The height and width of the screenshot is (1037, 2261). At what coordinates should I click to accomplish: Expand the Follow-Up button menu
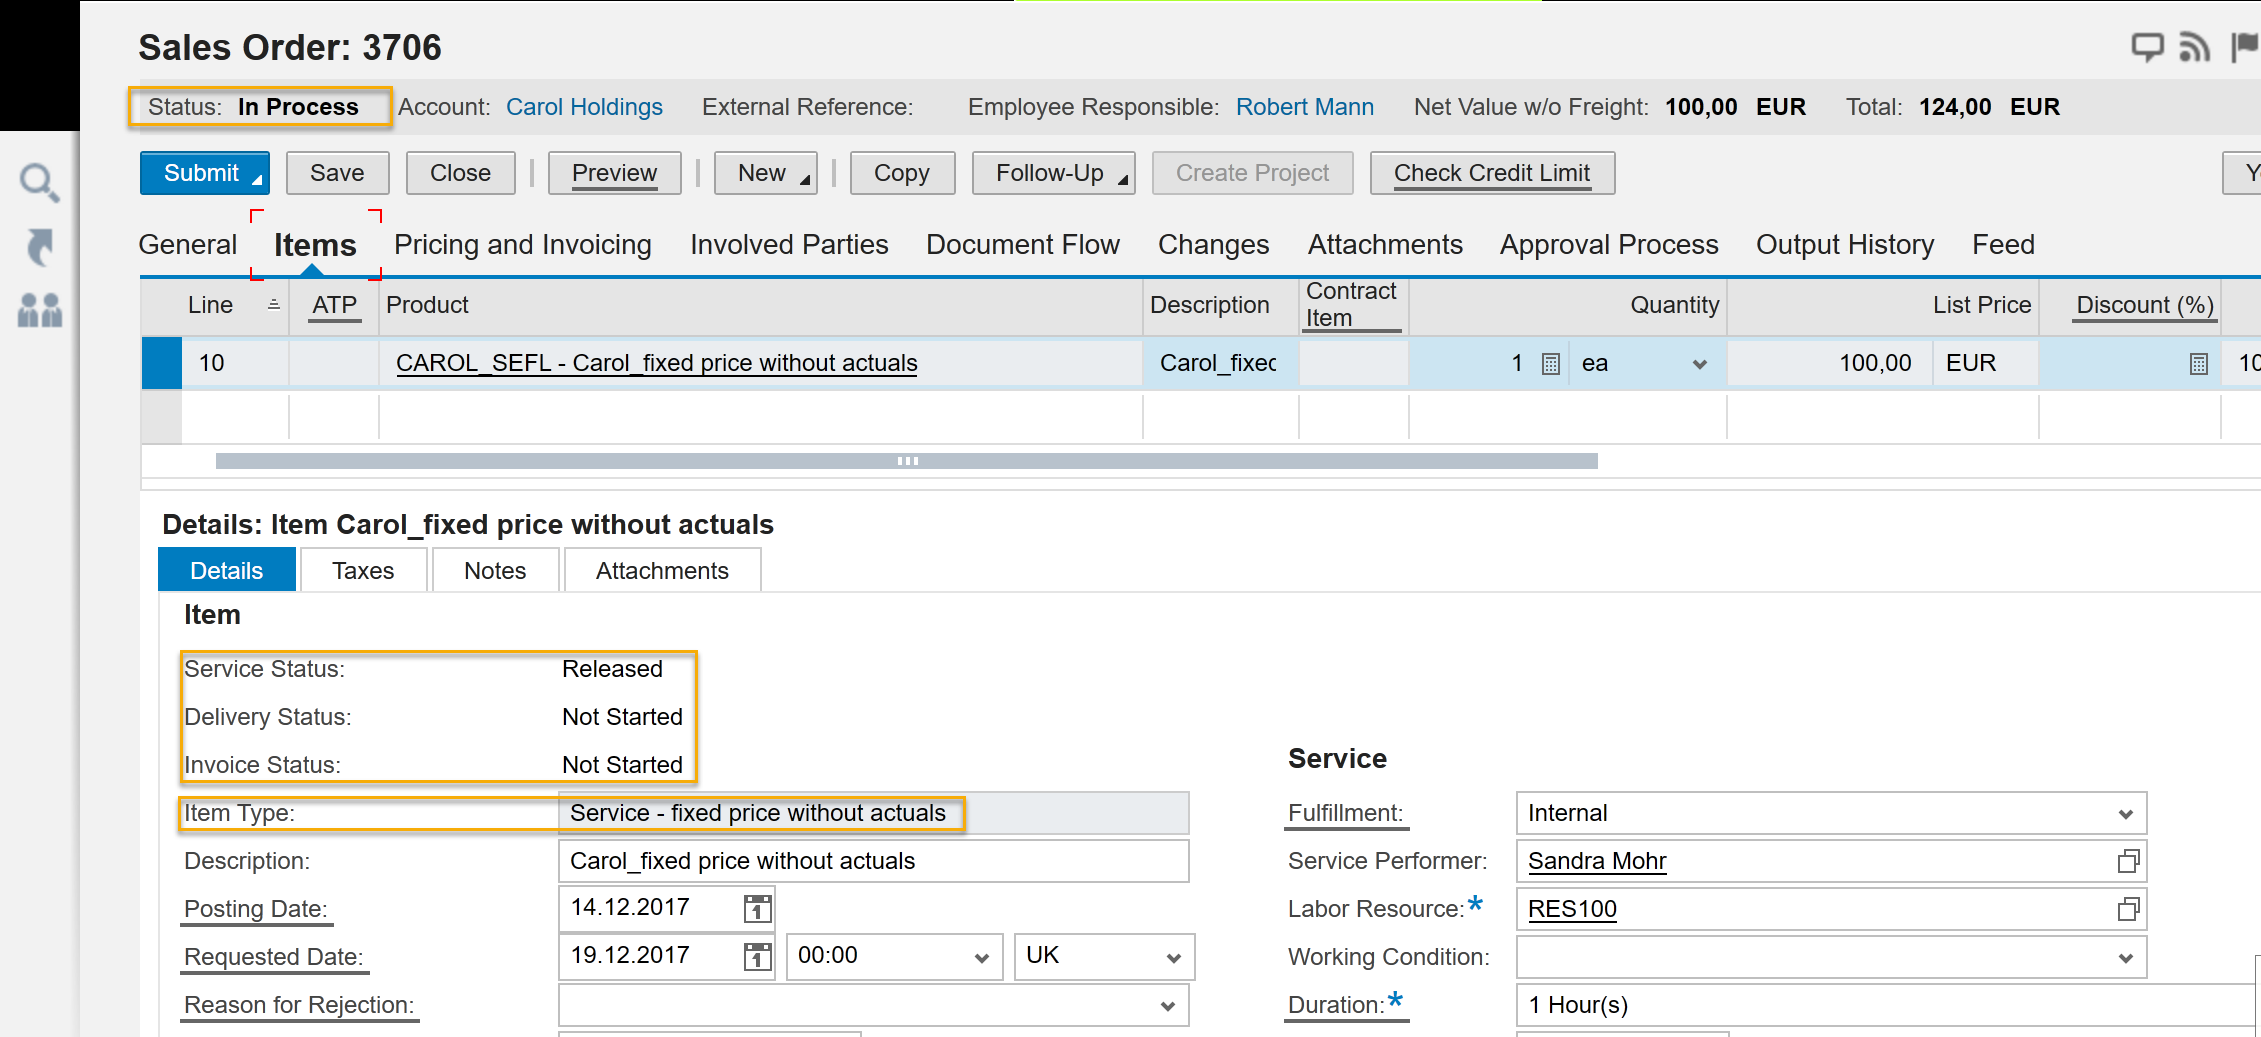click(1123, 180)
